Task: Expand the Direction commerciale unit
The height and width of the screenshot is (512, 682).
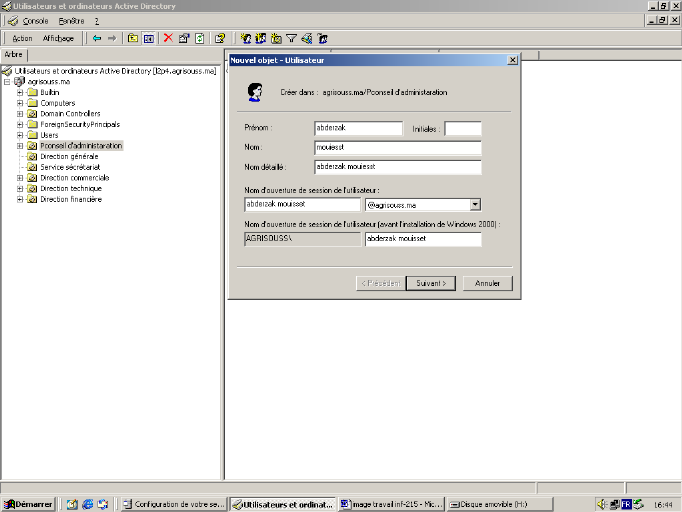Action: pos(20,178)
